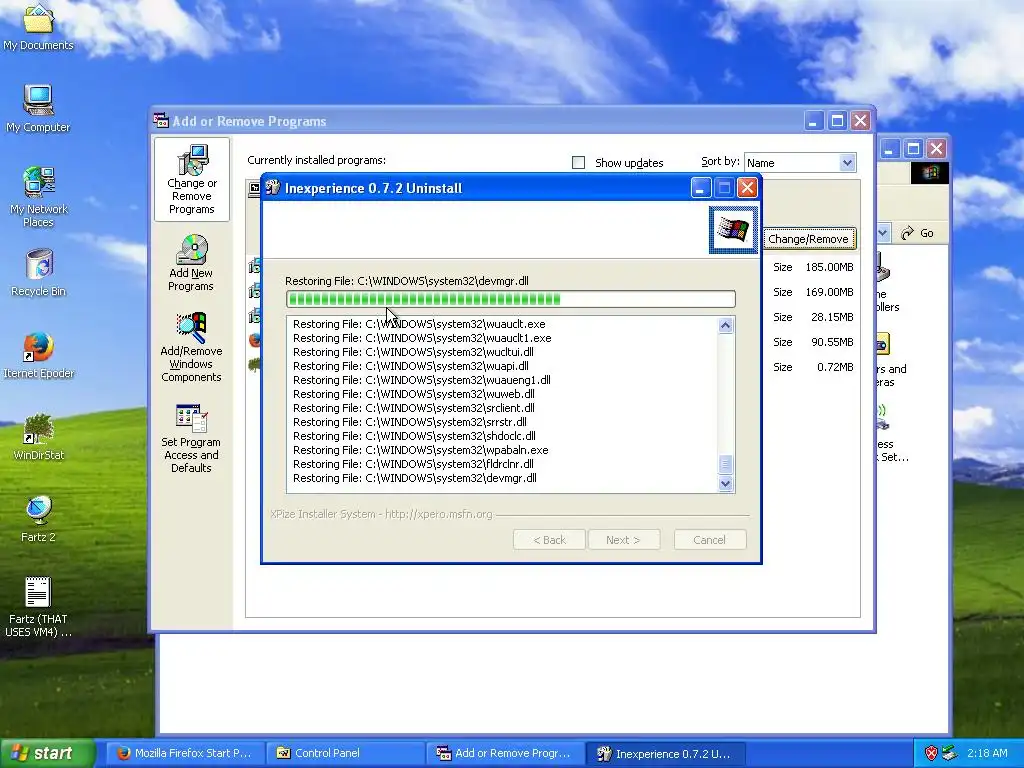Maximize the Add or Remove Programs window
1024x768 pixels.
(837, 121)
